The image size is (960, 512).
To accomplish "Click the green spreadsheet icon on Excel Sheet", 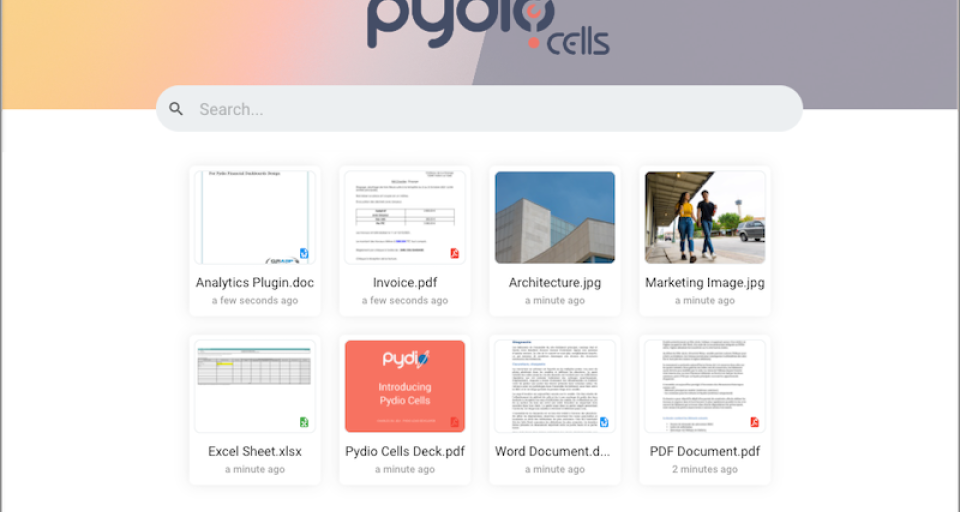I will [x=304, y=422].
